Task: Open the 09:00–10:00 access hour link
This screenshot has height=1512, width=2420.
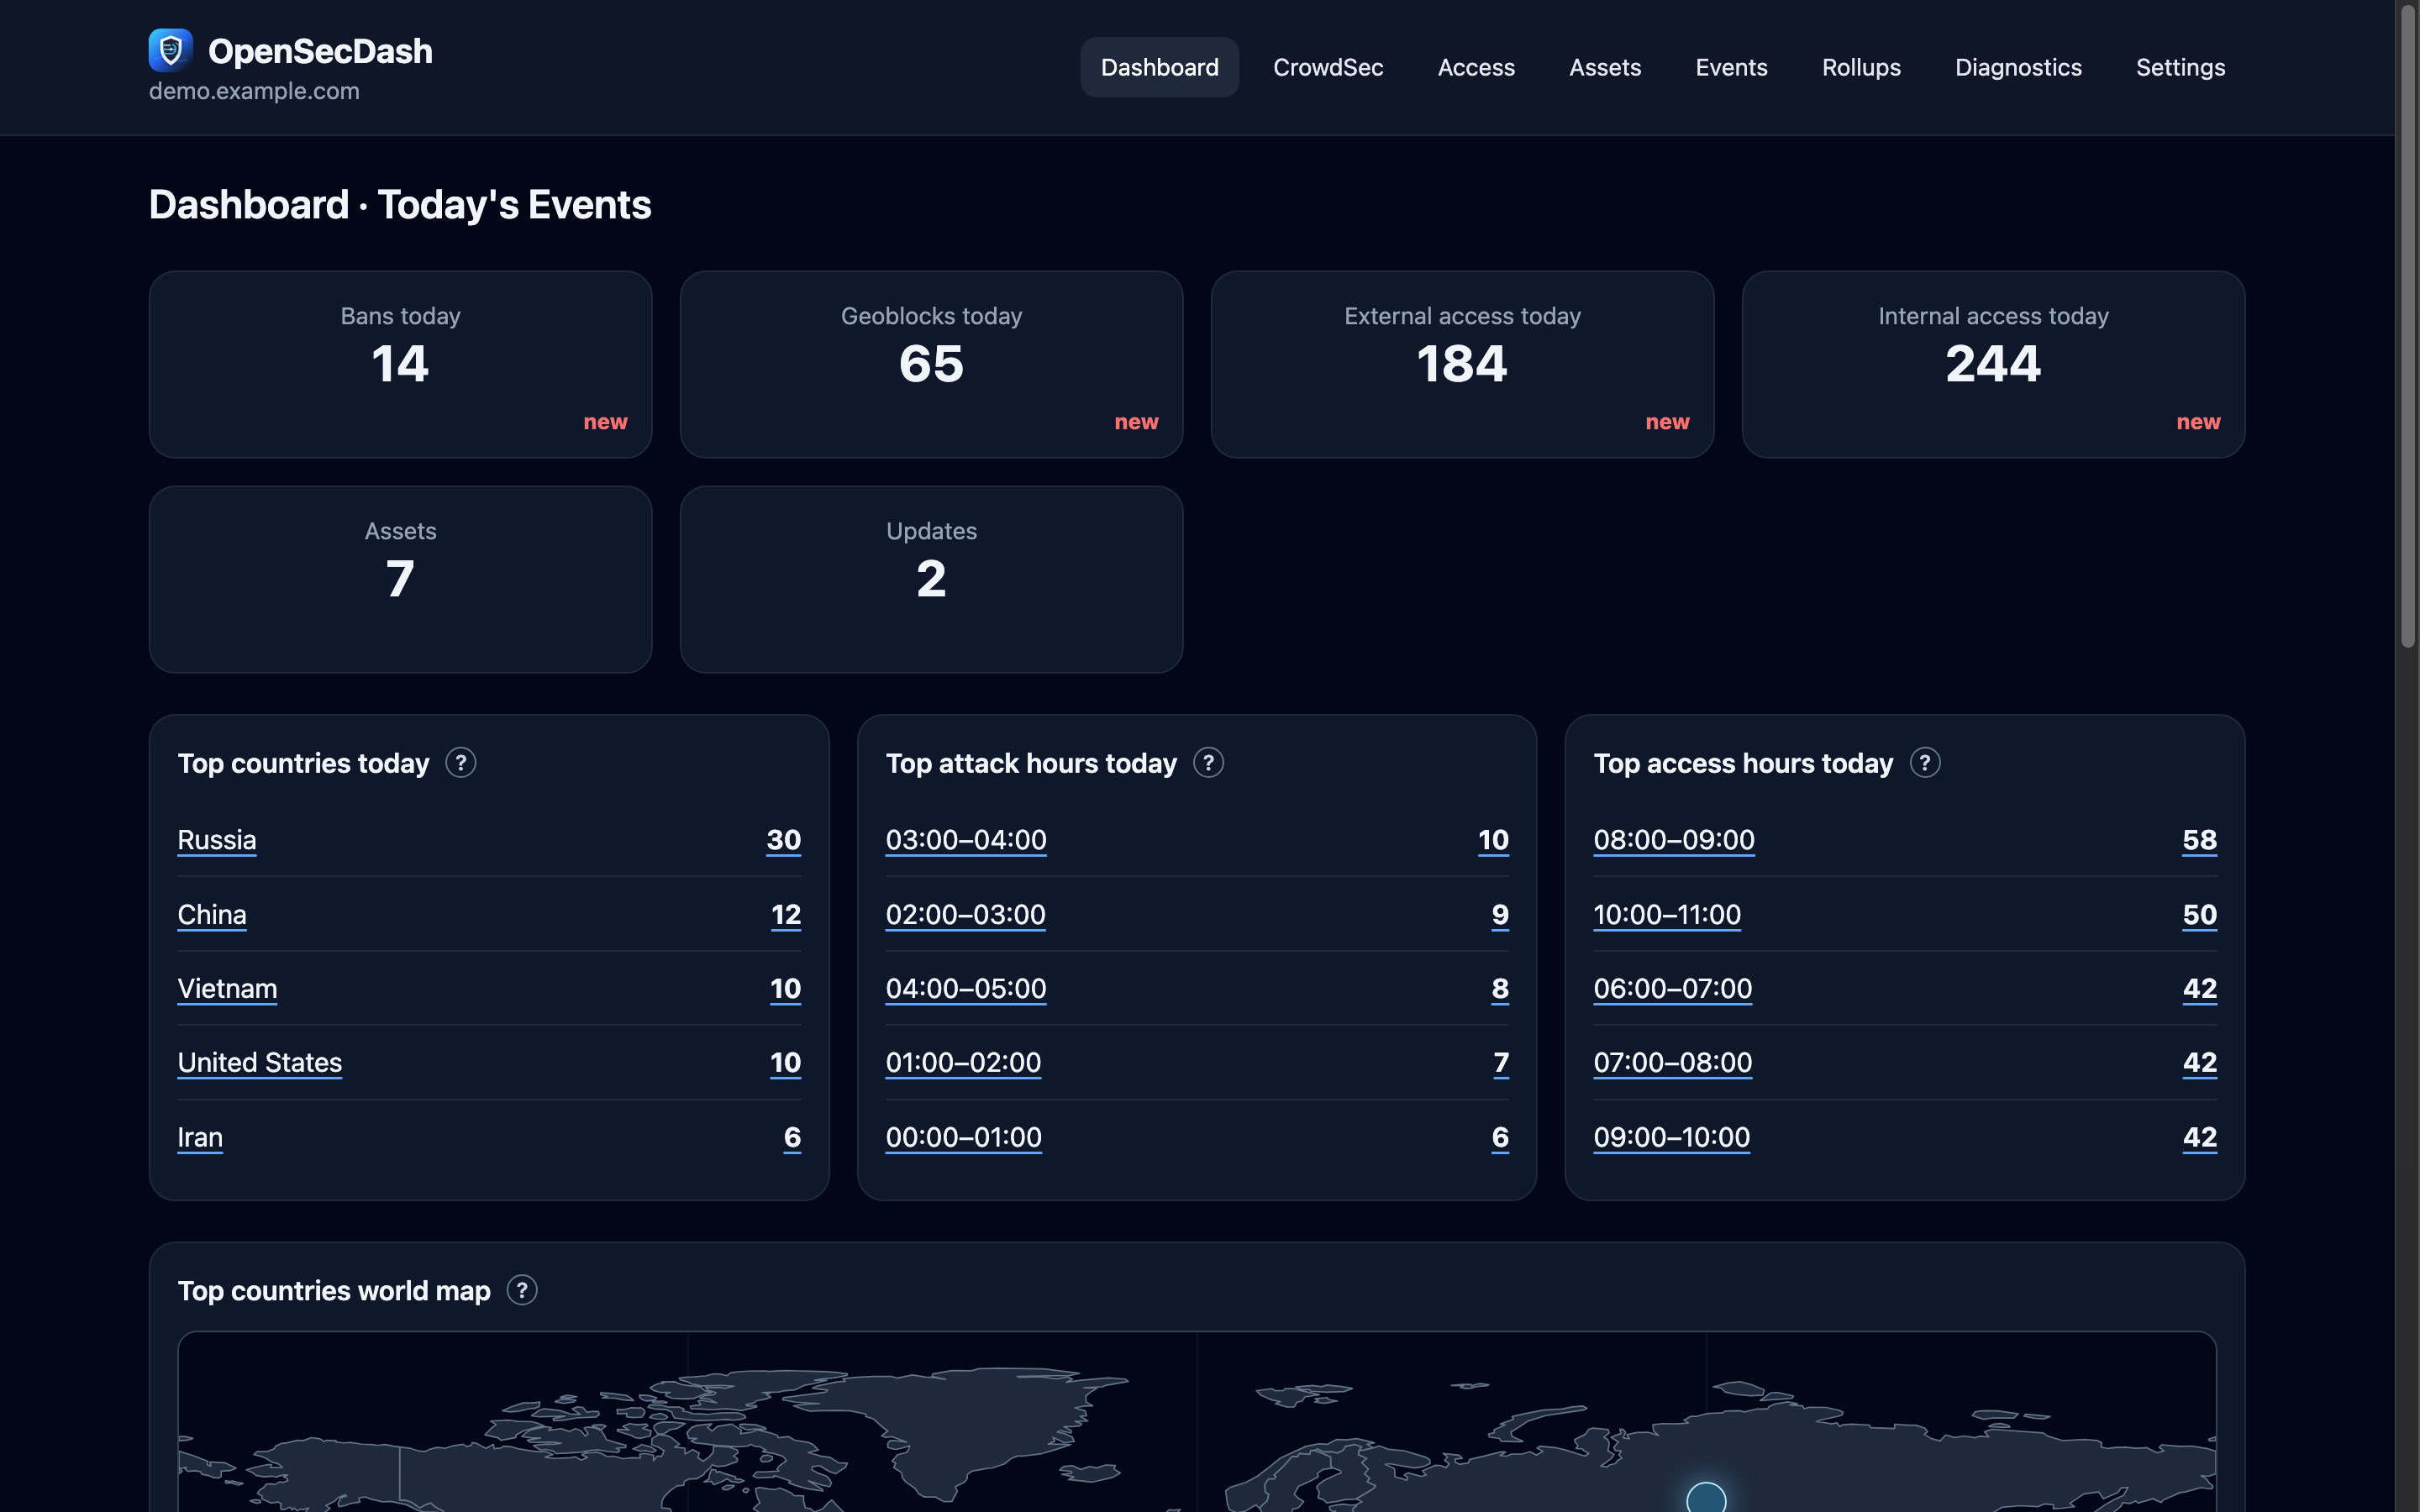Action: 1672,1137
